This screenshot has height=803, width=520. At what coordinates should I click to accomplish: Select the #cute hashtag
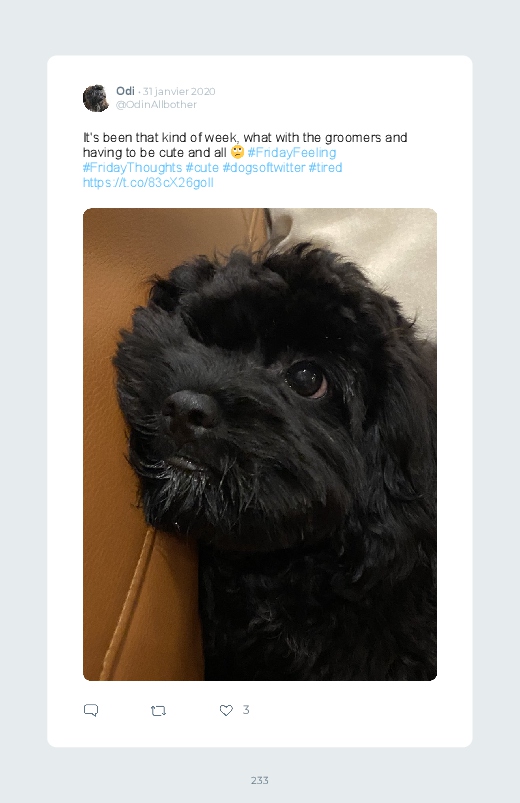click(202, 167)
